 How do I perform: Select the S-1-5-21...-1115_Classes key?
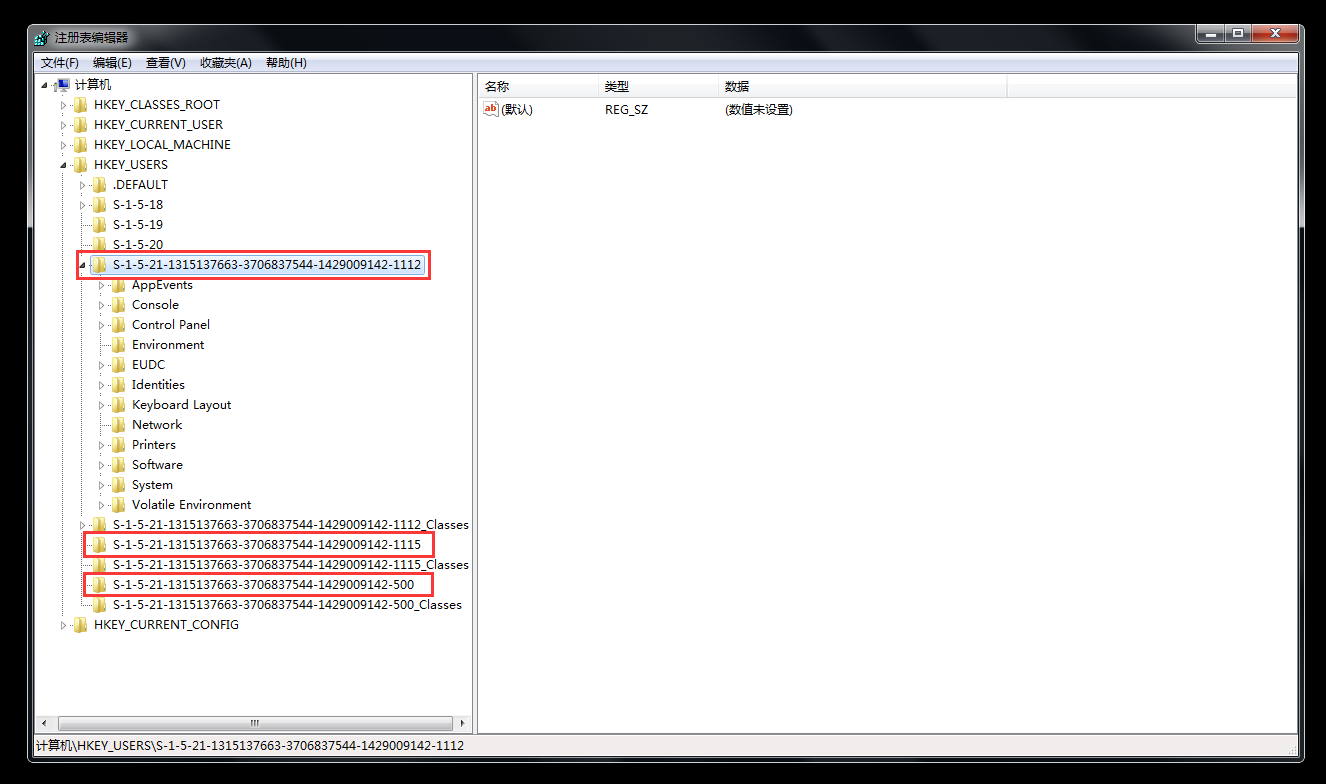pos(291,565)
